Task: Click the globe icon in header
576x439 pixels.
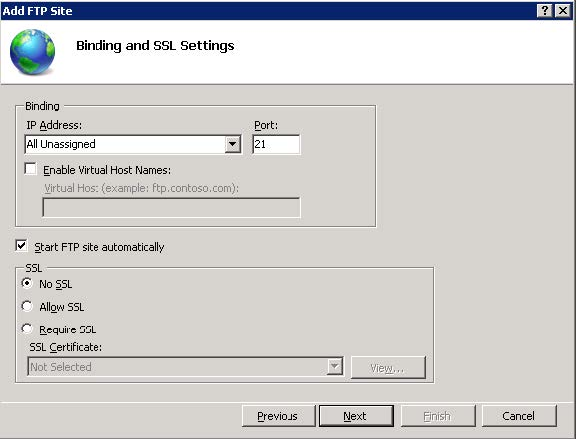Action: pos(32,51)
